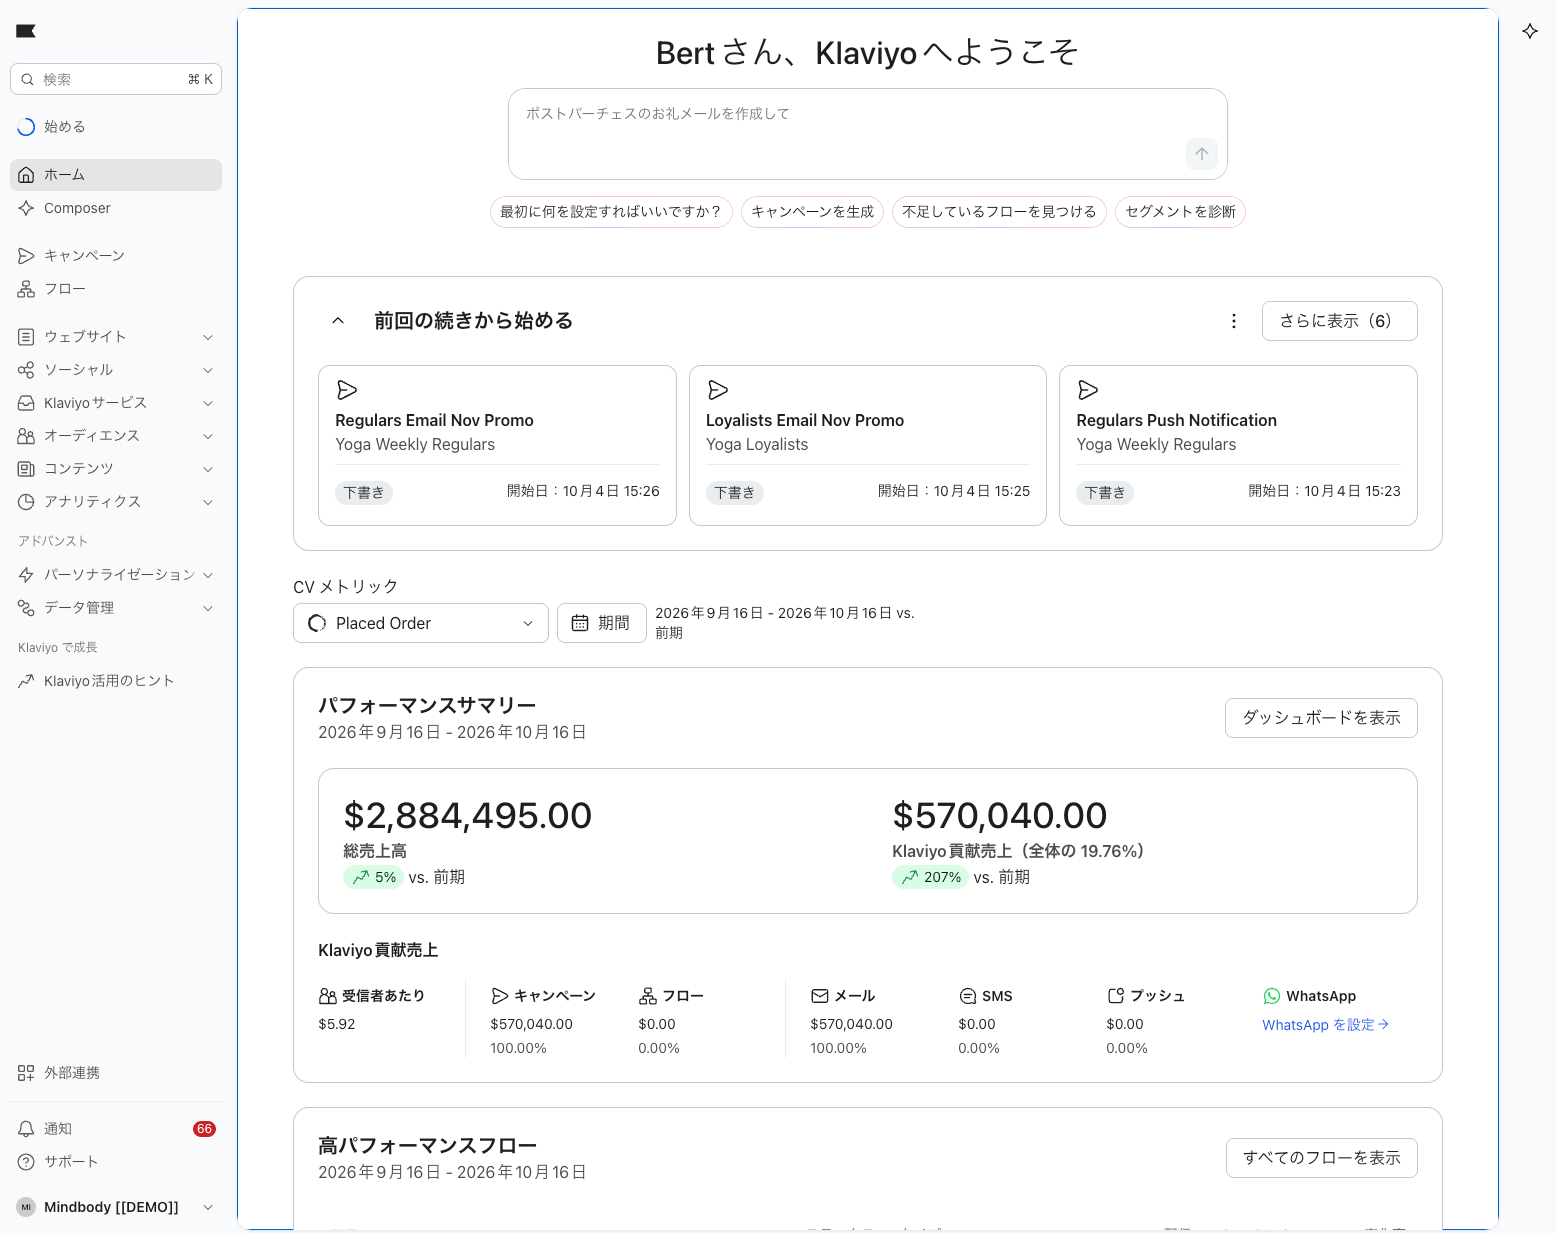This screenshot has width=1556, height=1233.
Task: Click the さらに表示（6）button
Action: pos(1340,321)
